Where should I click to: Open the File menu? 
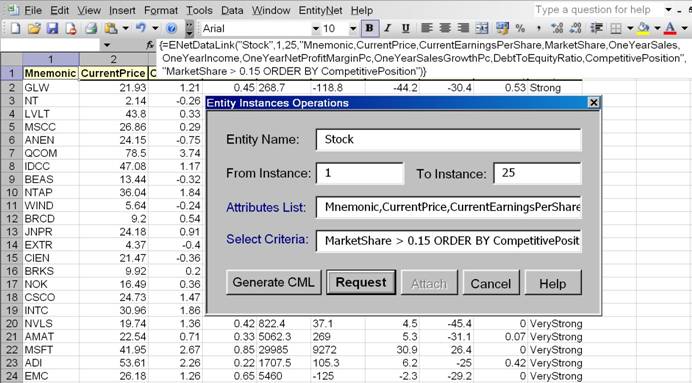coord(33,10)
